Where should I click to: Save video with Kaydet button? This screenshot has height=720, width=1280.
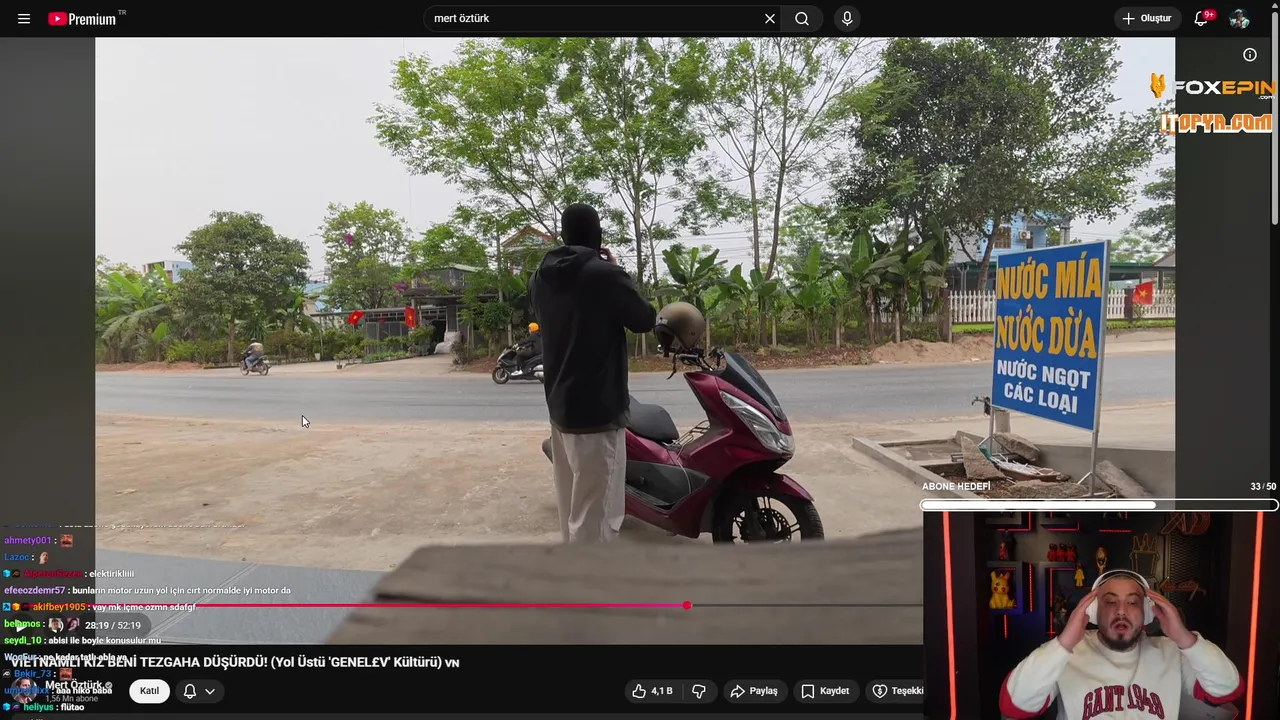pos(825,691)
